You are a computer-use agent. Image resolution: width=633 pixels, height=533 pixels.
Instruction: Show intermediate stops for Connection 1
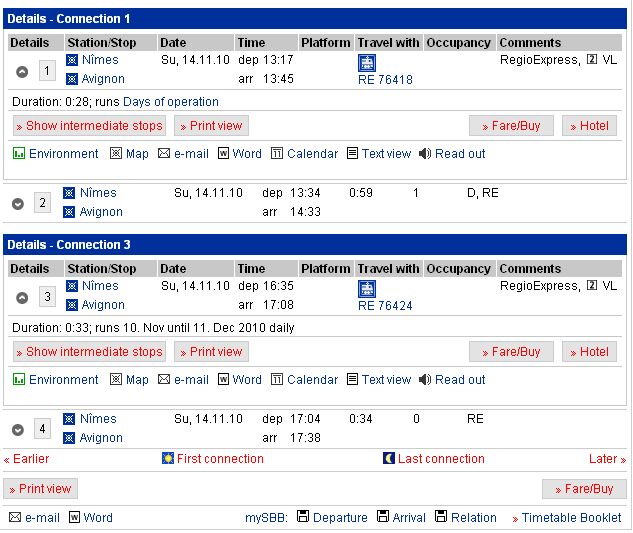coord(89,126)
